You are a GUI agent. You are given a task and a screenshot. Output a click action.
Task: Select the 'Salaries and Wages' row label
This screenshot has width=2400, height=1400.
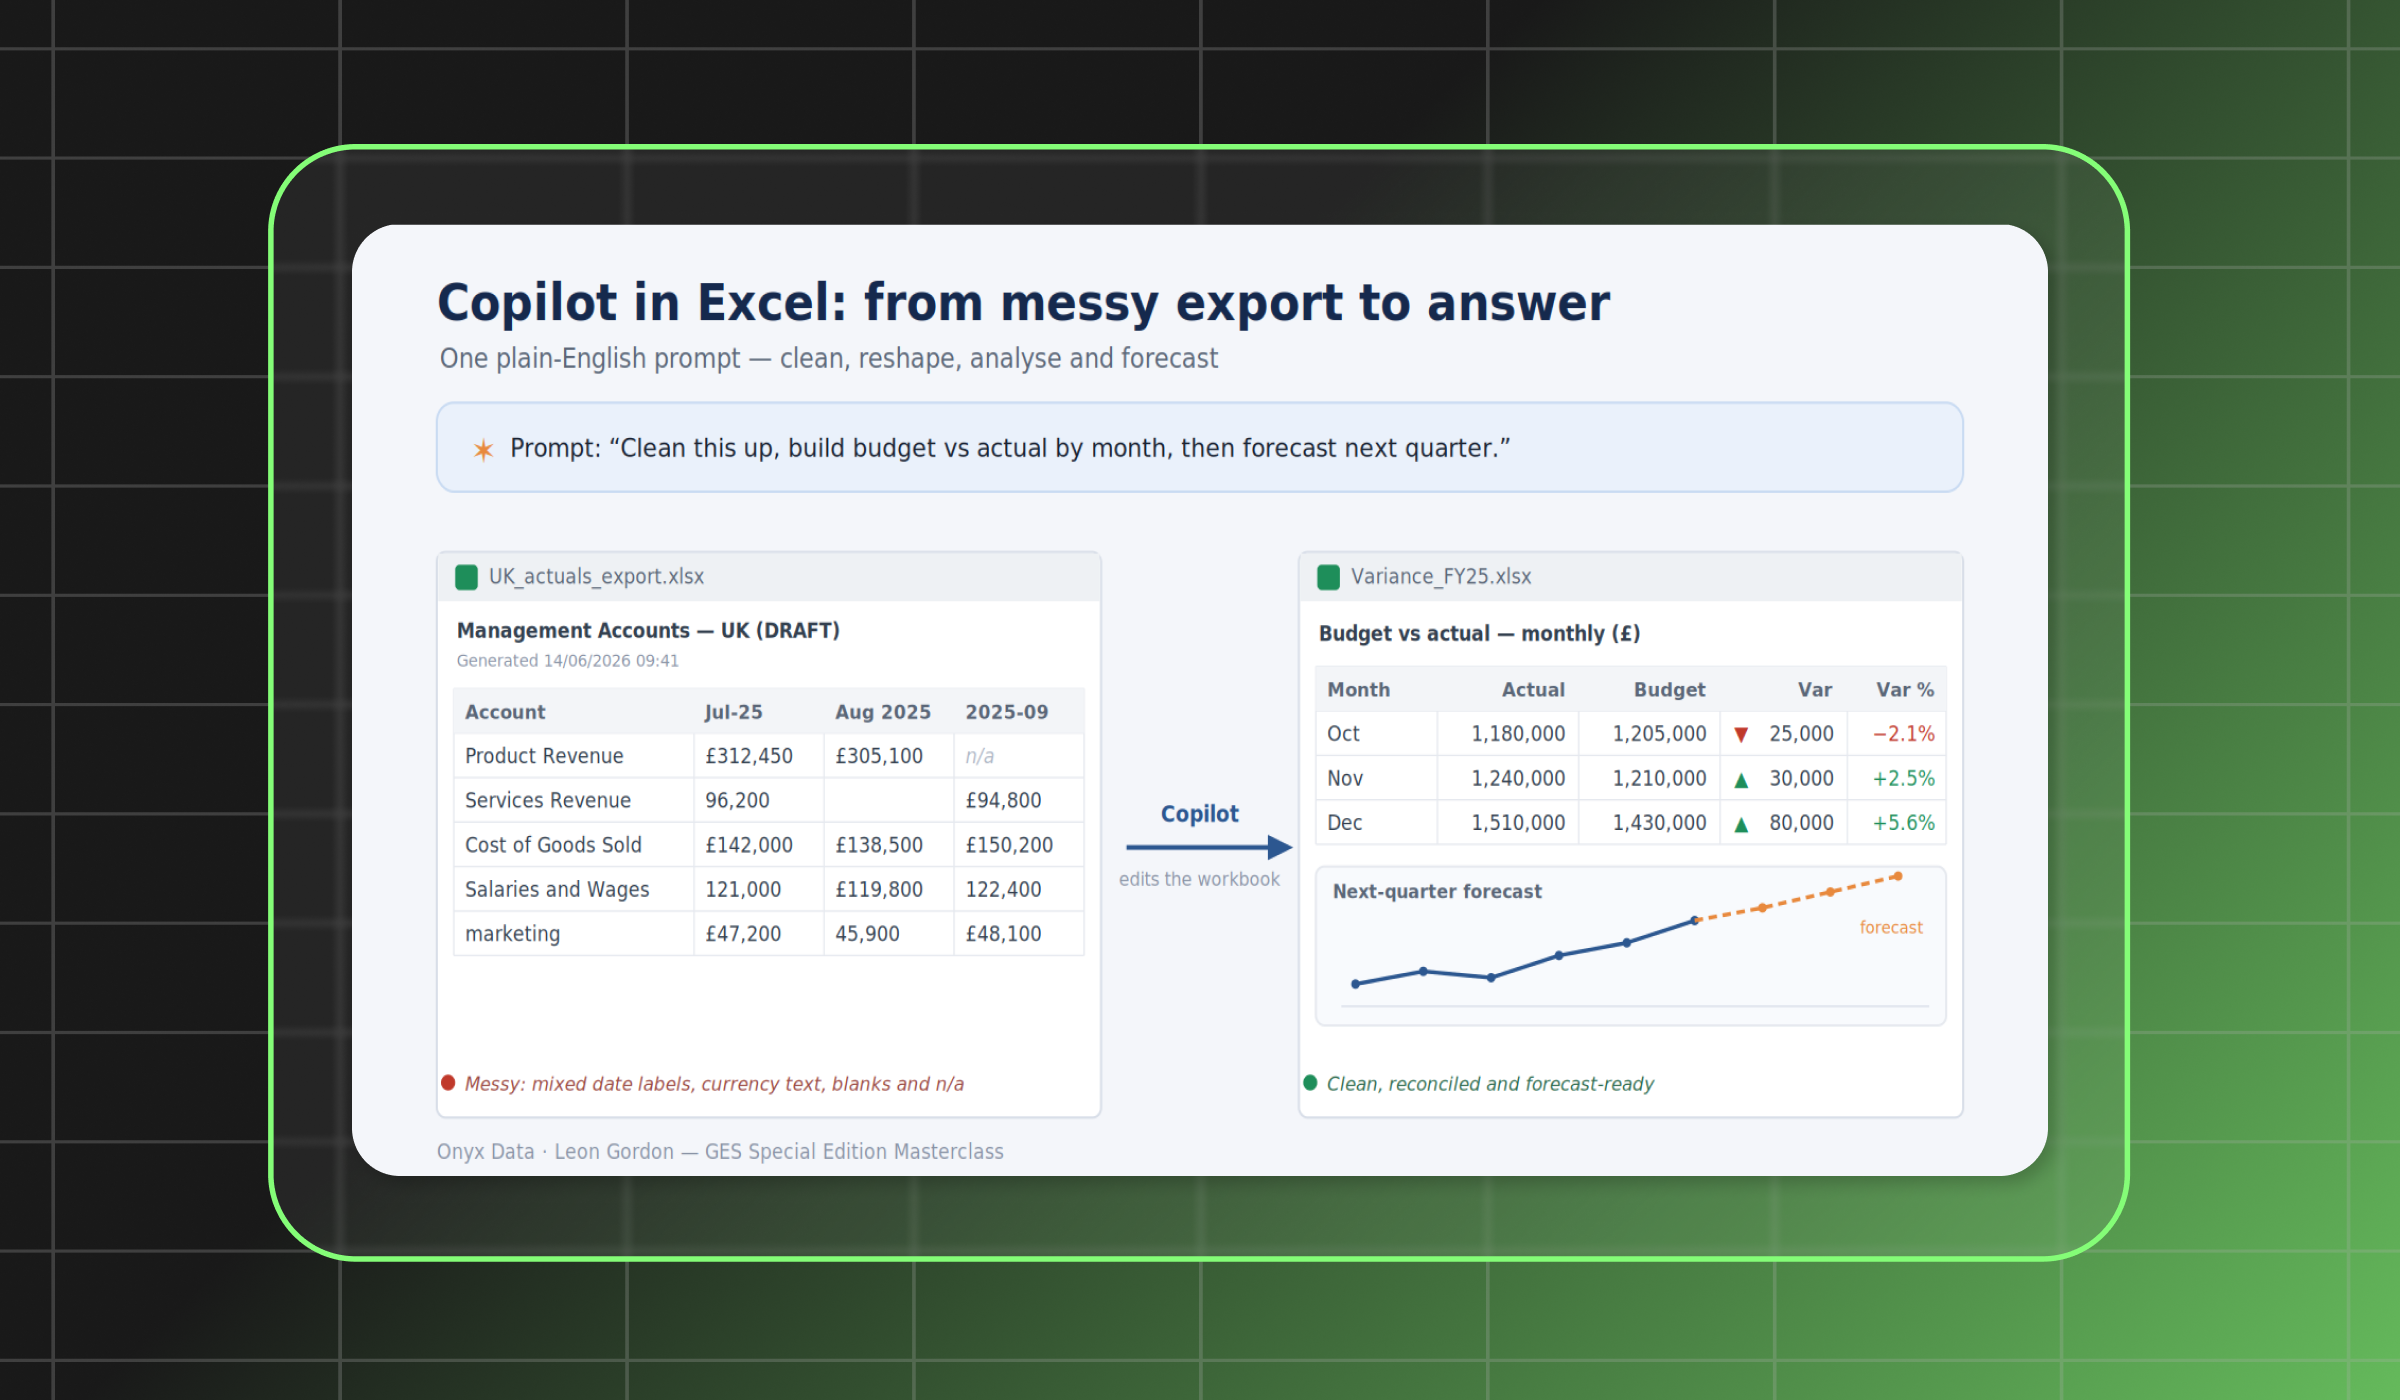pyautogui.click(x=557, y=890)
